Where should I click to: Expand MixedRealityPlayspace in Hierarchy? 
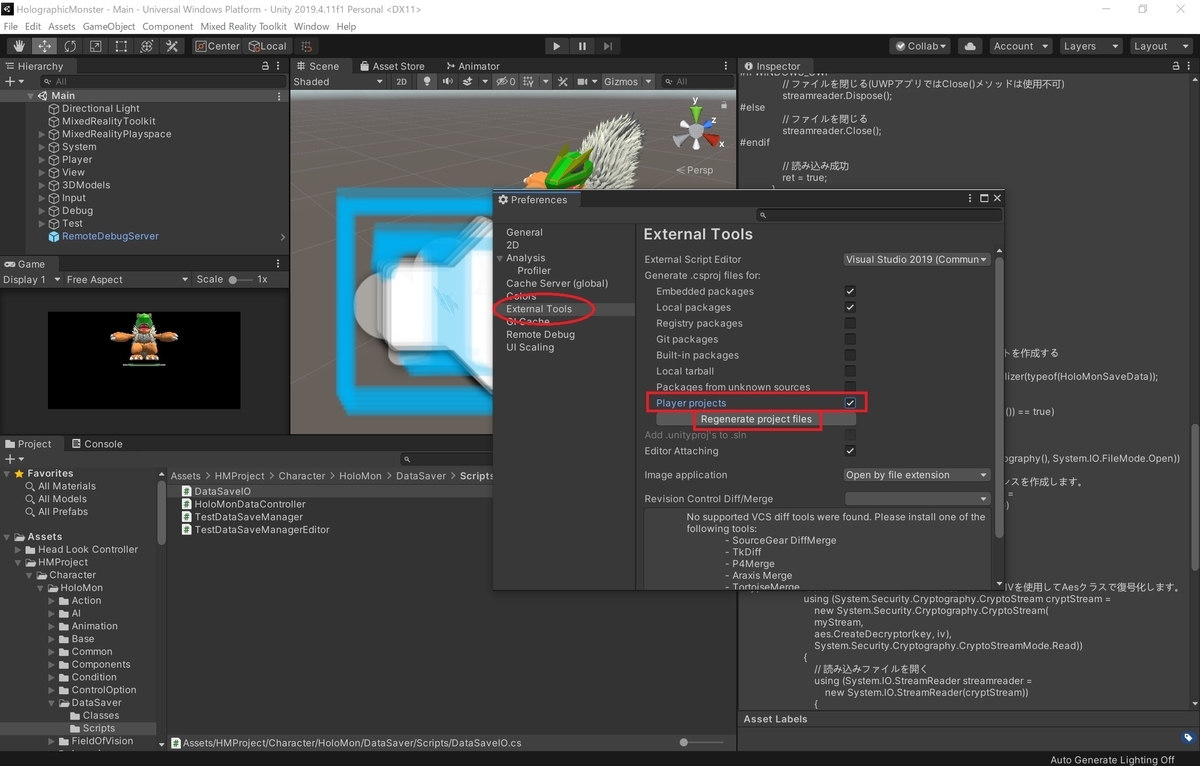click(42, 134)
